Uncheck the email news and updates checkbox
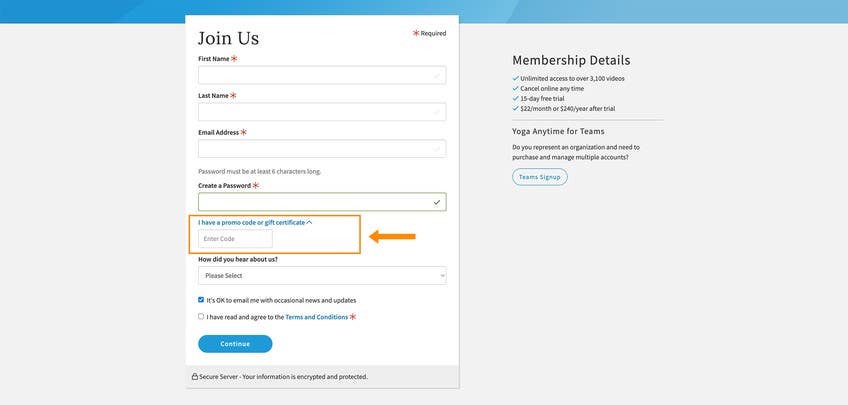 (x=201, y=300)
